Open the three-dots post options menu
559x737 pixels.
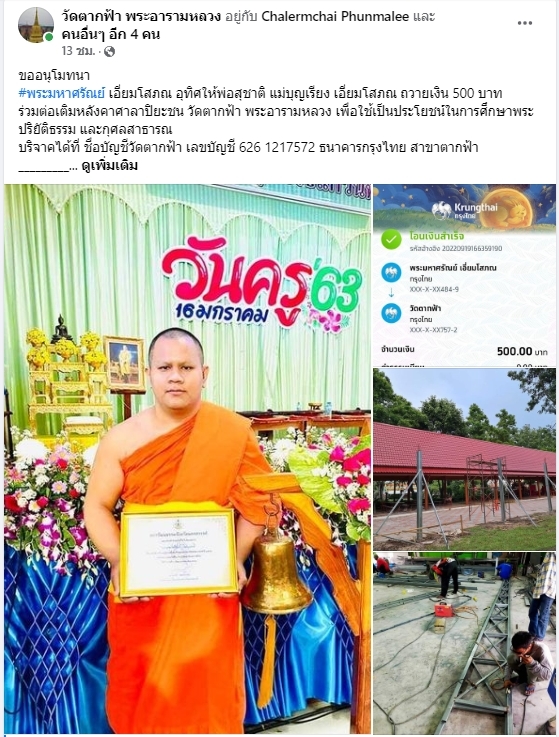525,24
